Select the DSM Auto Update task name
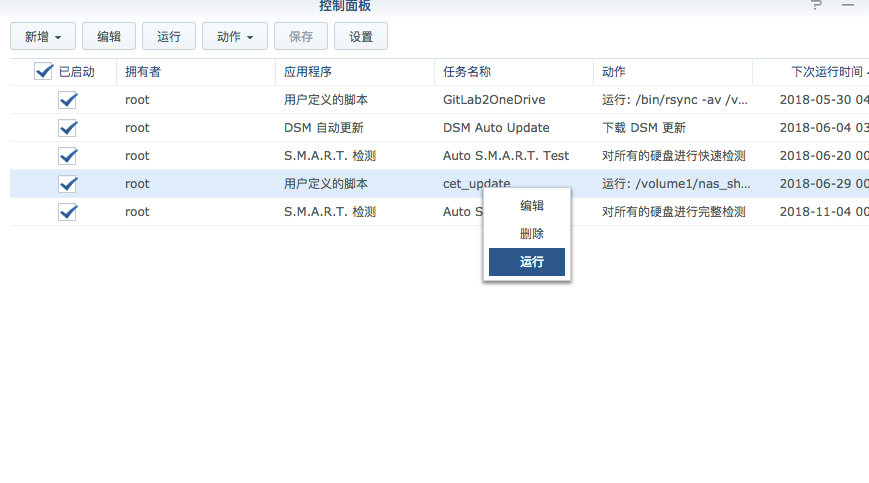Image resolution: width=869 pixels, height=483 pixels. (496, 128)
